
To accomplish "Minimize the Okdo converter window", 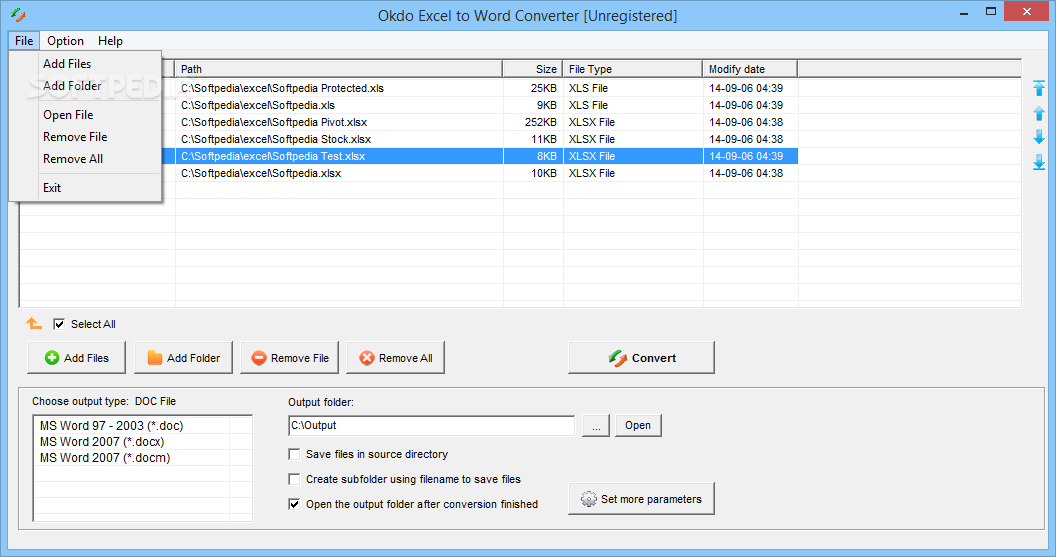I will (x=964, y=12).
